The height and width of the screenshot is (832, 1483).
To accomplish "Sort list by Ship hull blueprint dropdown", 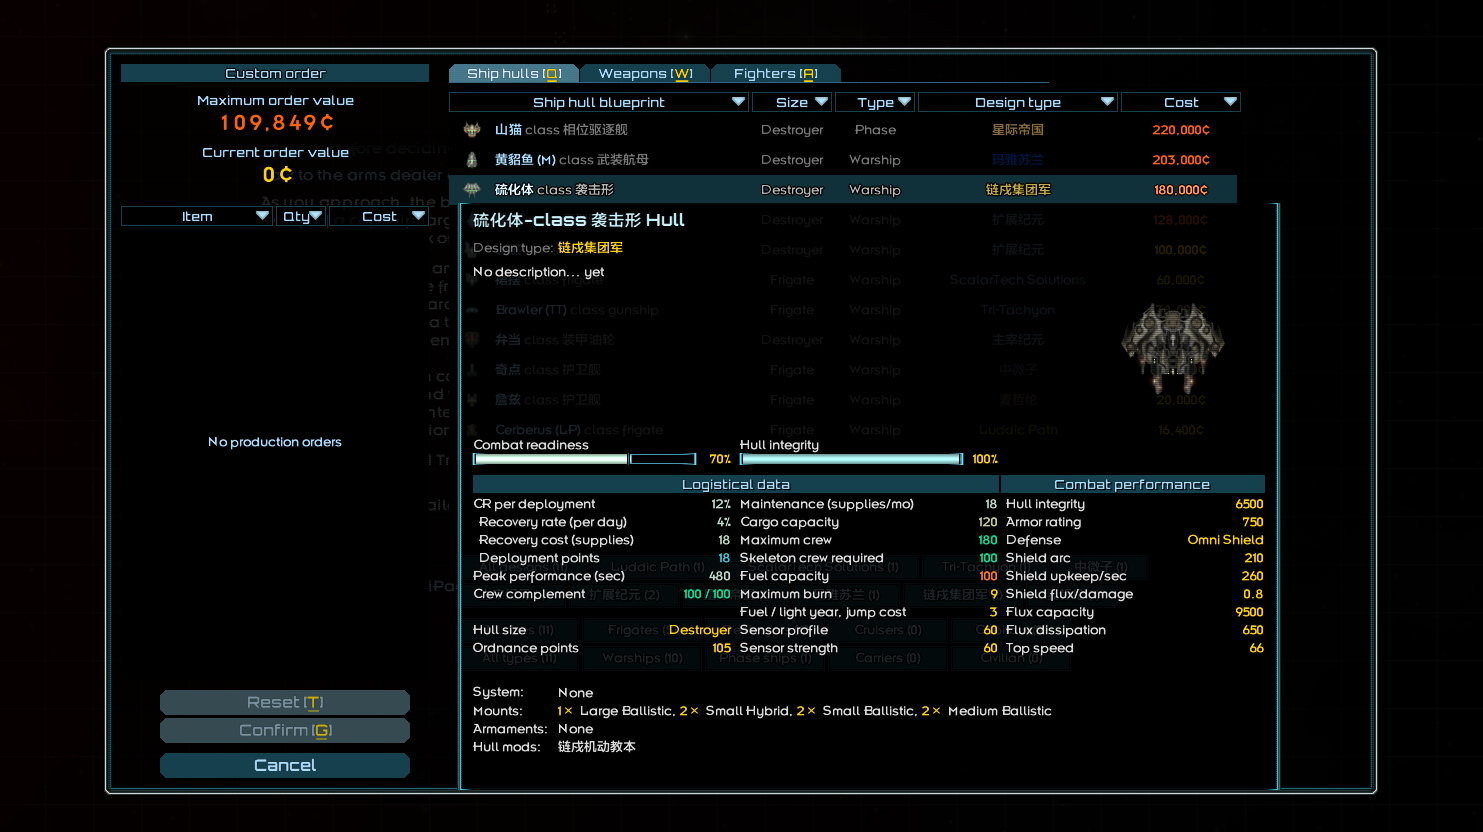I will [598, 102].
